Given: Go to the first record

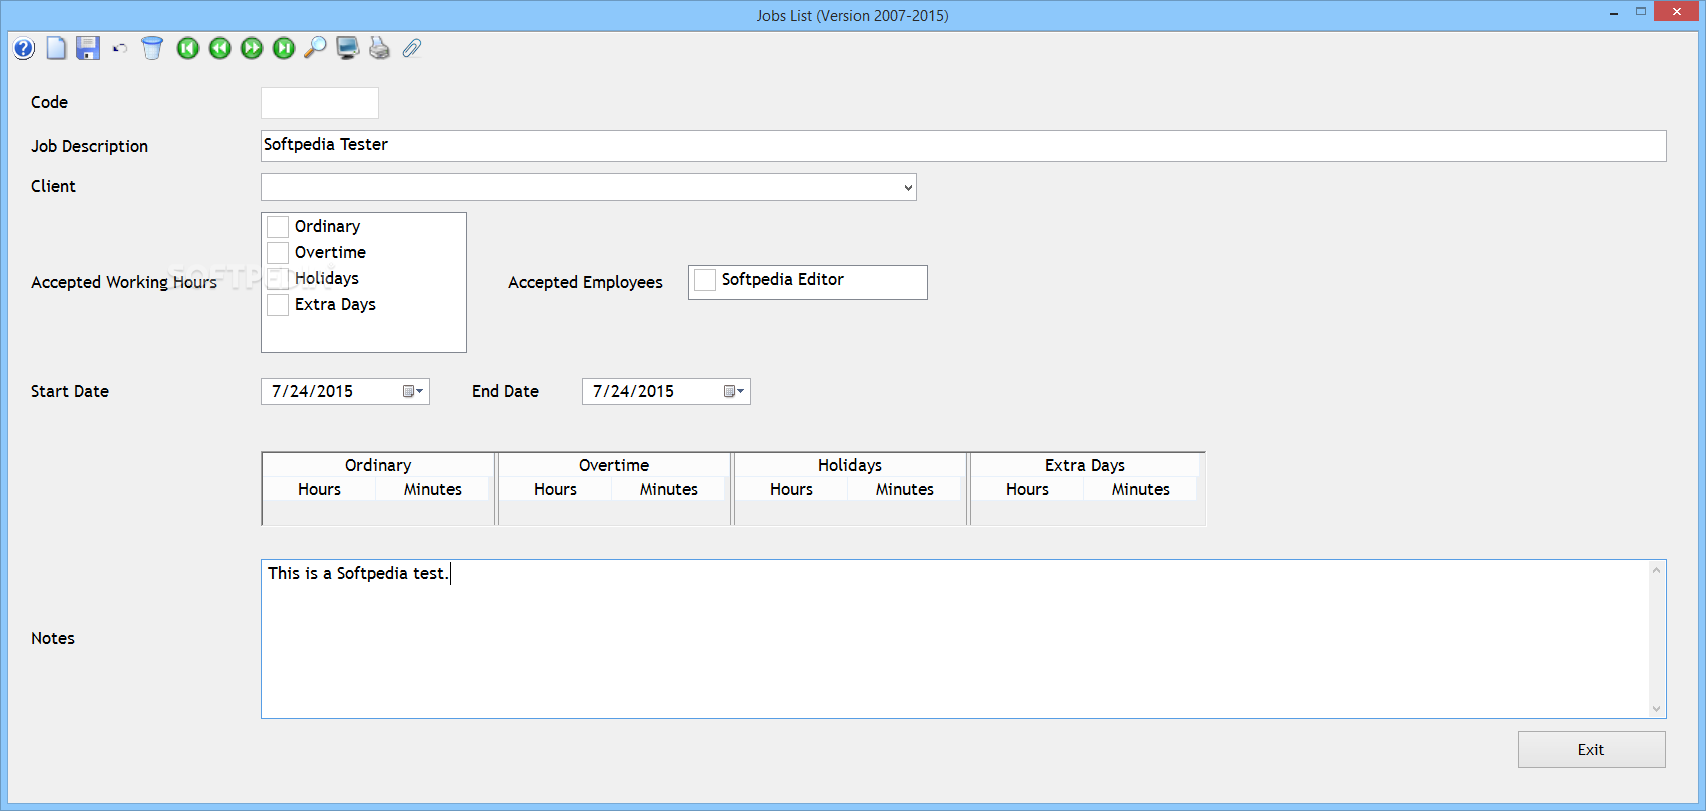Looking at the screenshot, I should 188,48.
